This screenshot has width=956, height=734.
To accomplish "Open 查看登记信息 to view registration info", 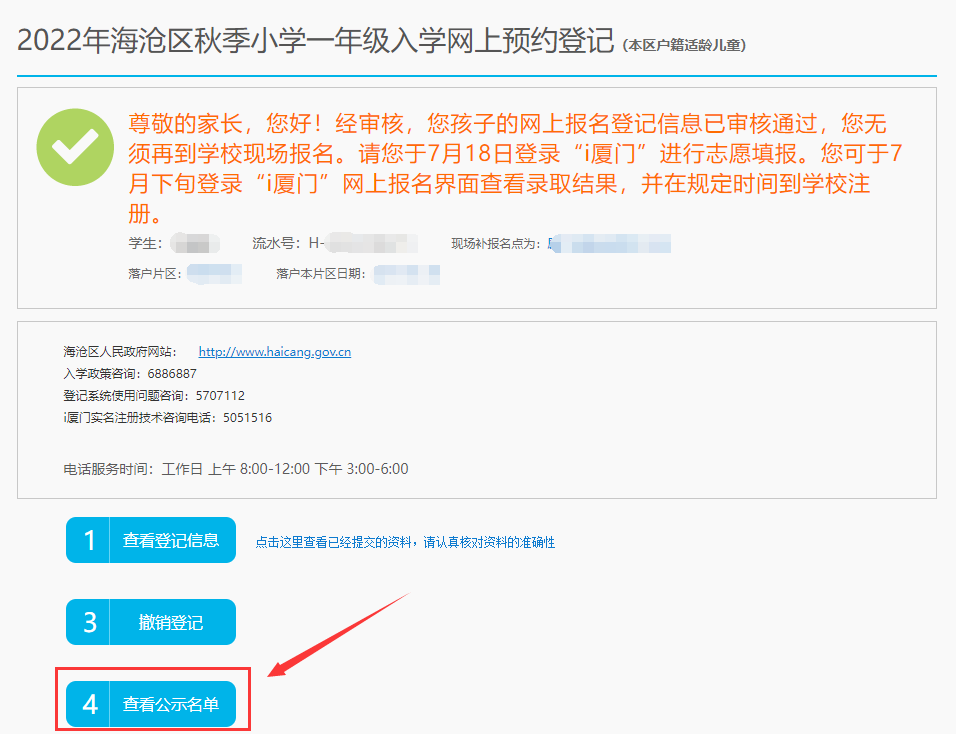I will (171, 541).
